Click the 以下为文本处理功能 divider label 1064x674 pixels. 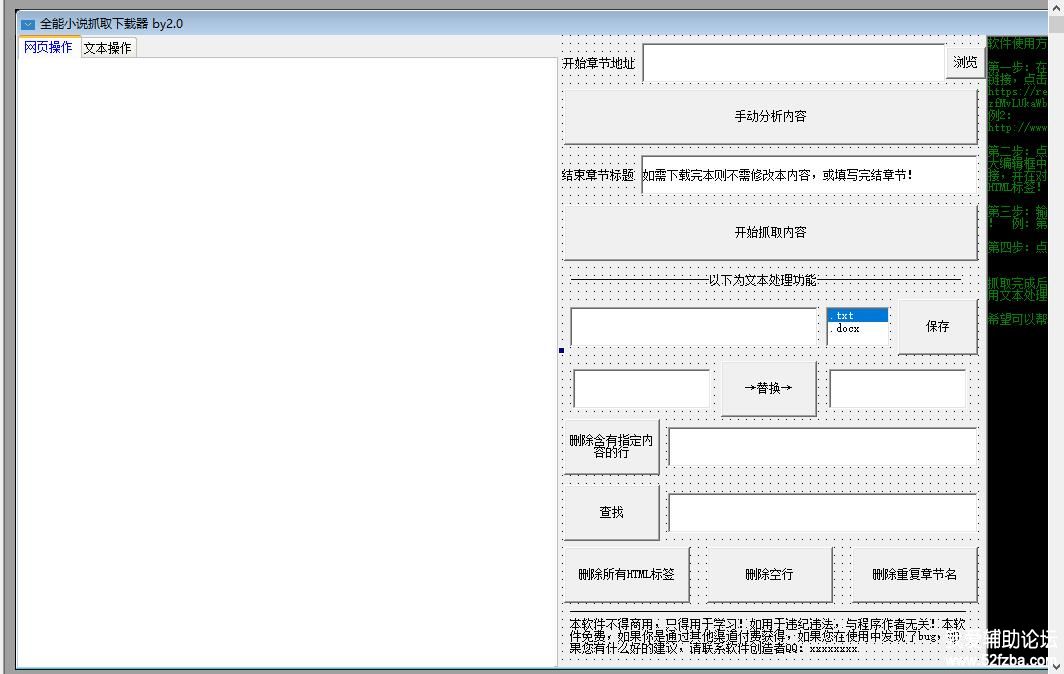pos(762,280)
